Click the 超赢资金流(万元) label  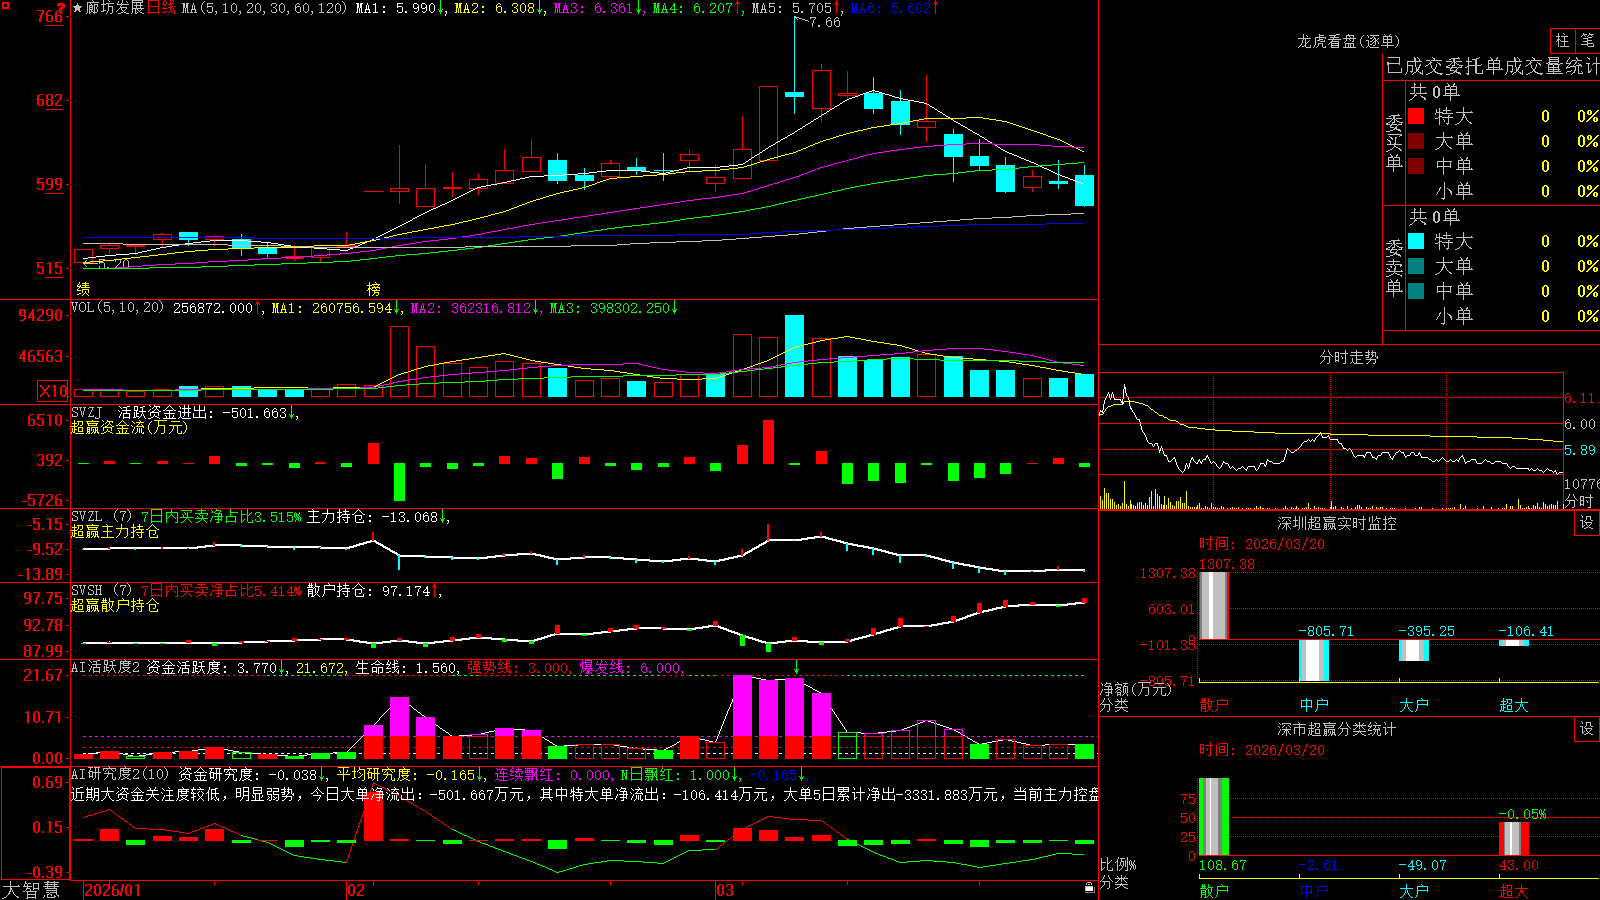point(129,427)
